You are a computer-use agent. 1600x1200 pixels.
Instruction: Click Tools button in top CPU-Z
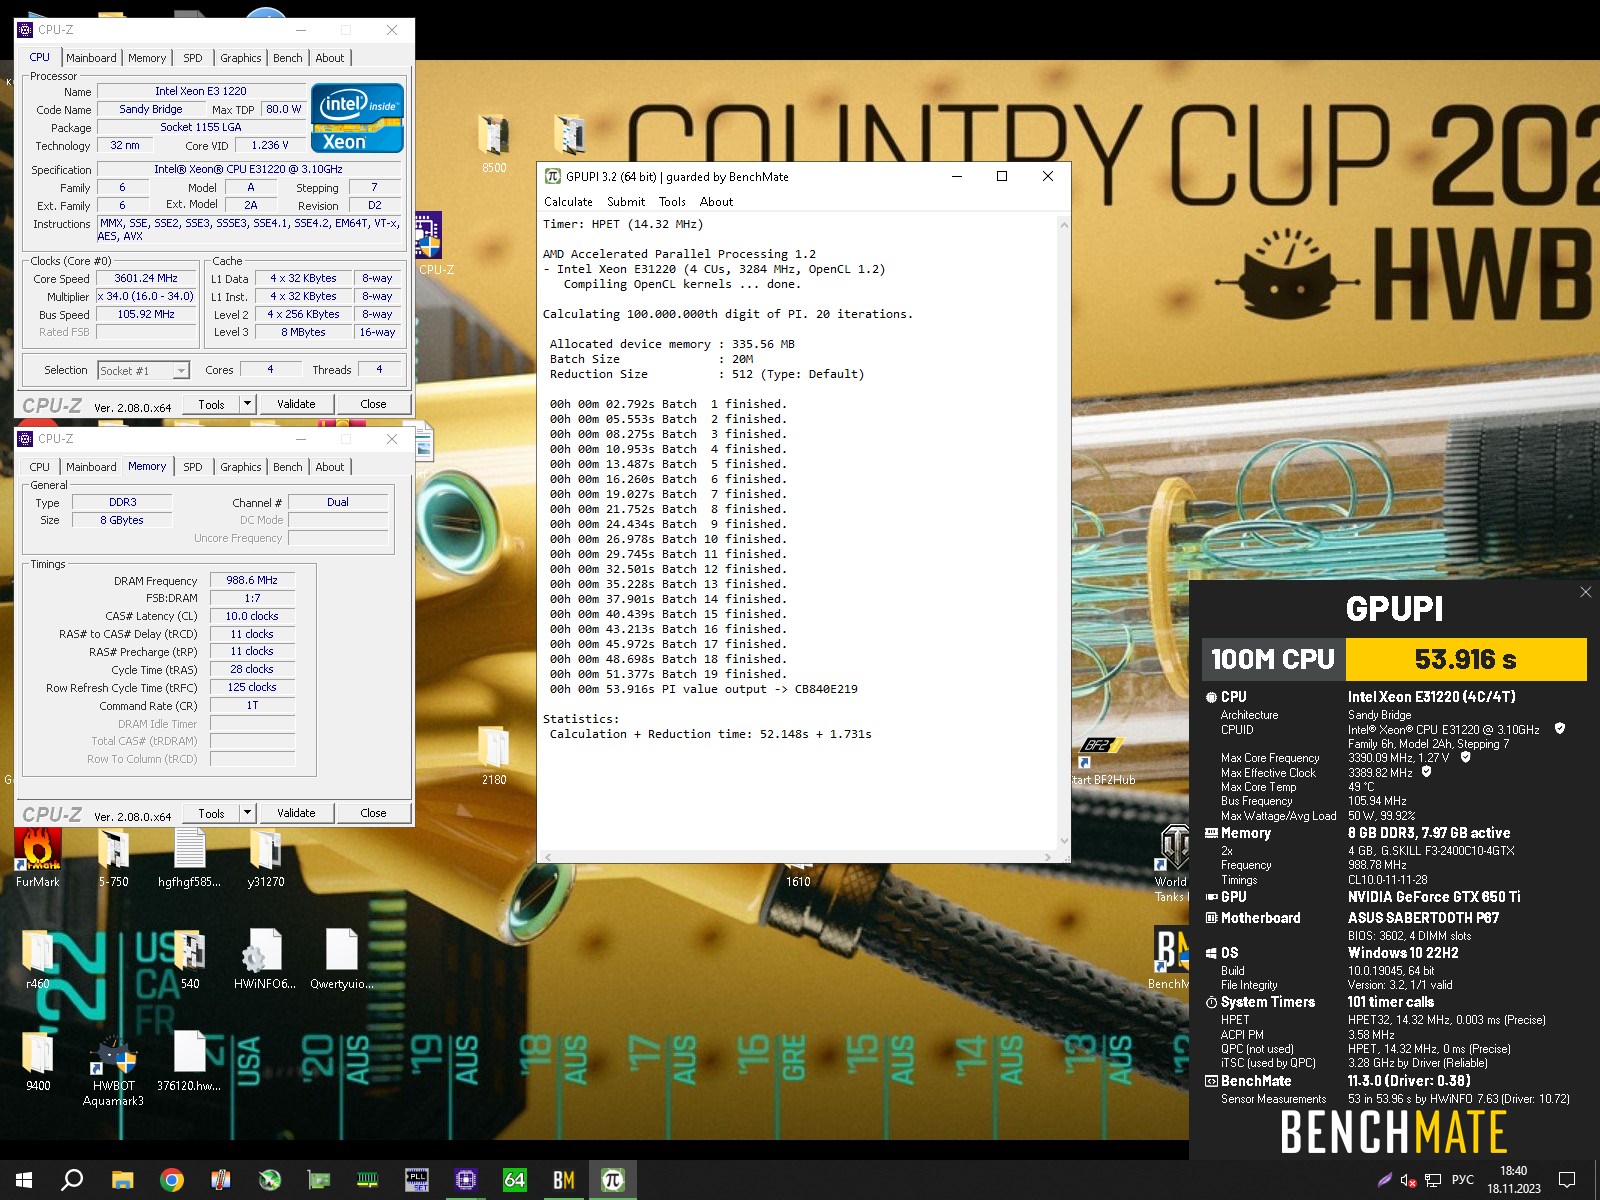pyautogui.click(x=211, y=404)
